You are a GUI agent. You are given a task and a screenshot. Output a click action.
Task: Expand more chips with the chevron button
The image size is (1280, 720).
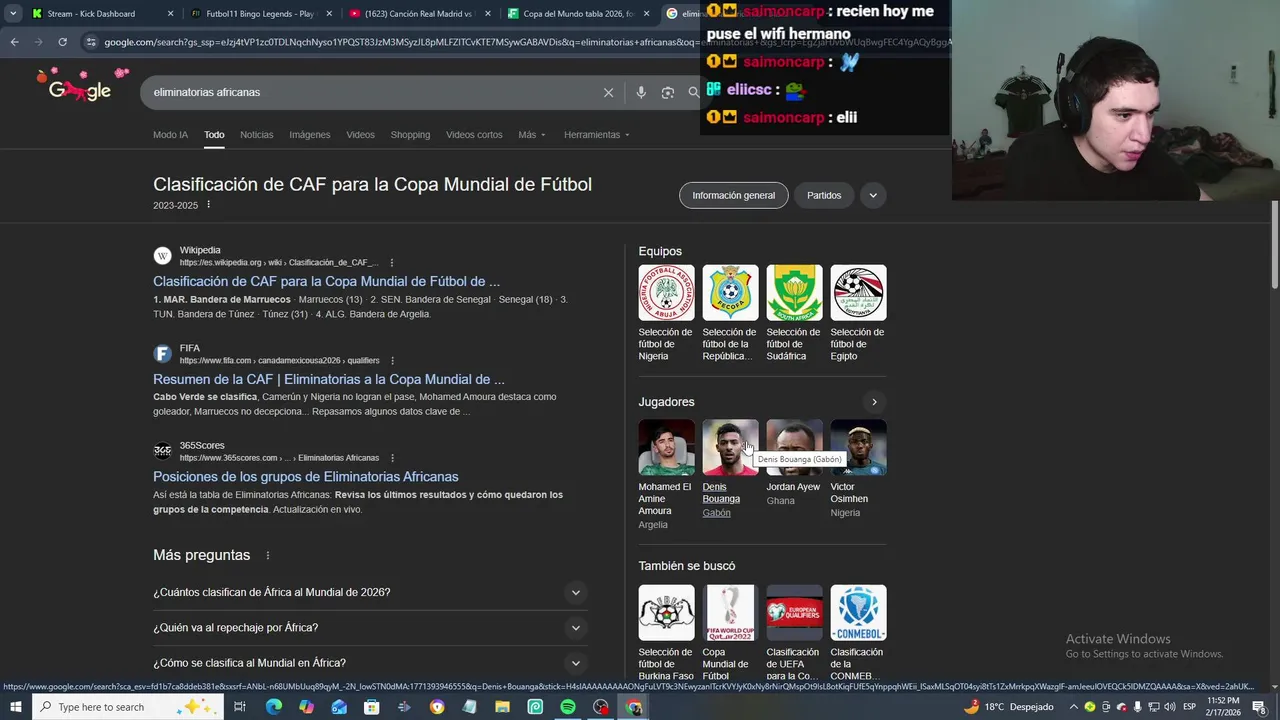point(873,195)
